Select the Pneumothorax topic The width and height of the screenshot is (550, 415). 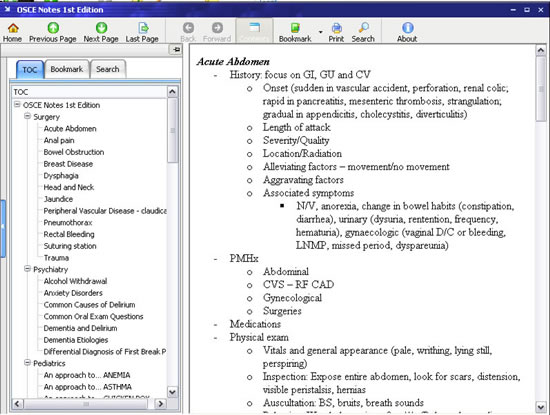pyautogui.click(x=68, y=223)
